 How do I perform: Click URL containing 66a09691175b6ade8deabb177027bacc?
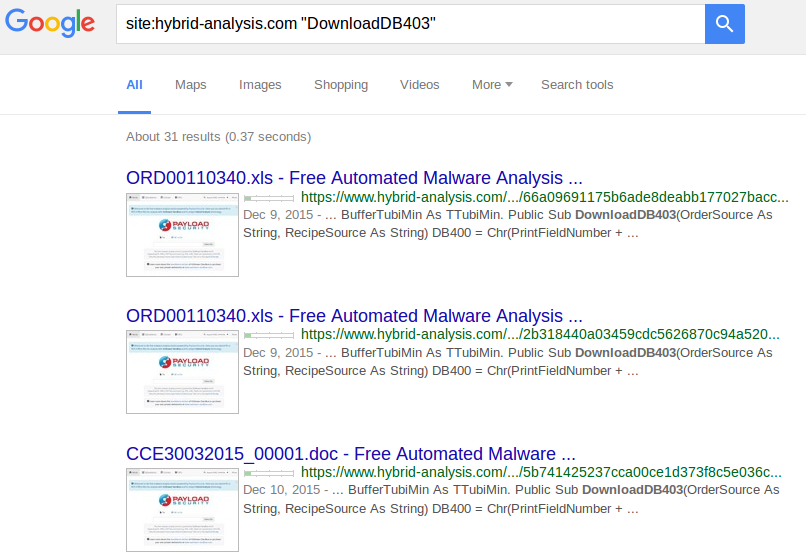544,197
